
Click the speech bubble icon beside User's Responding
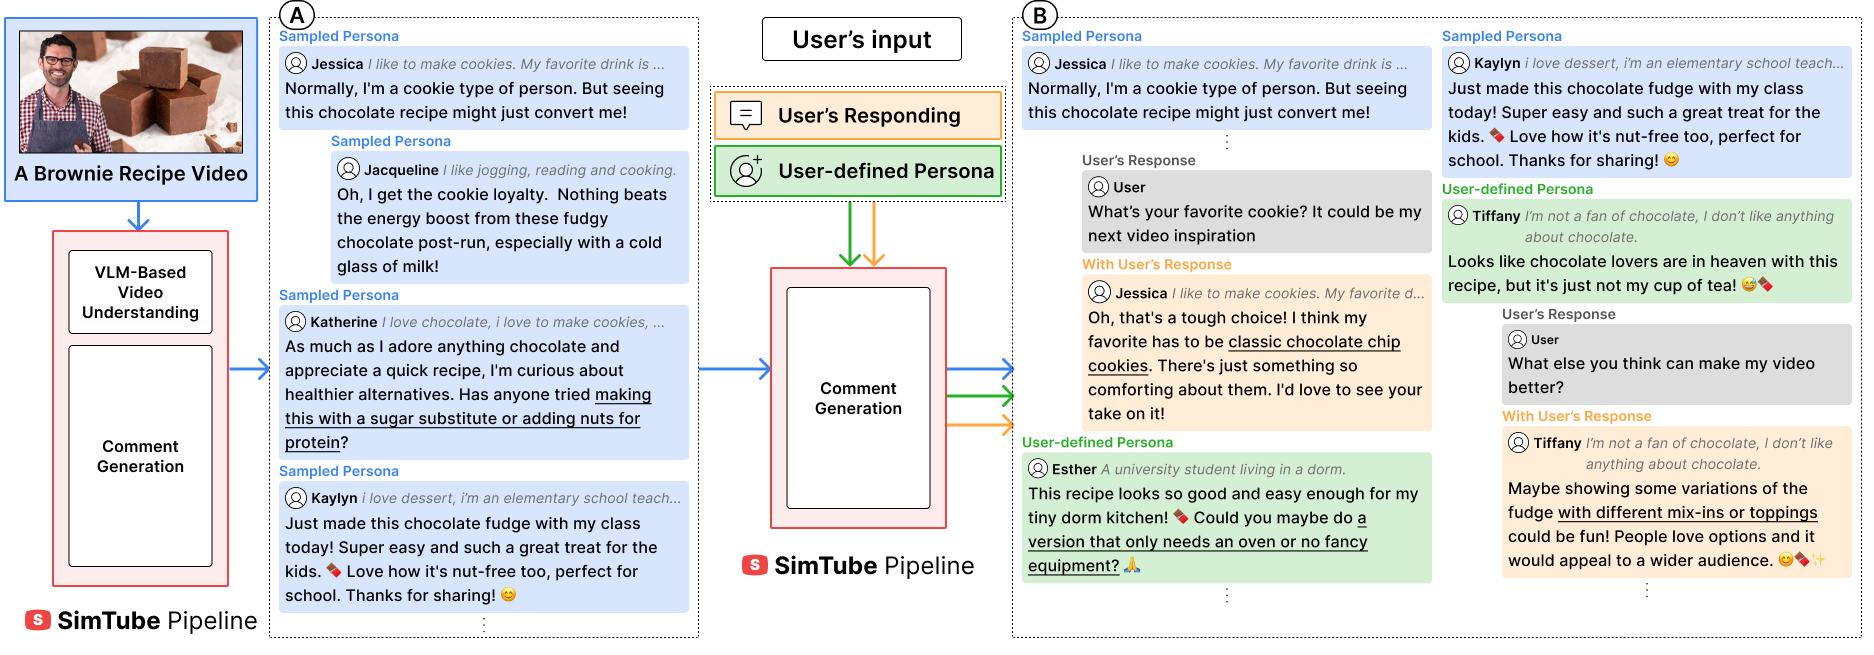746,115
